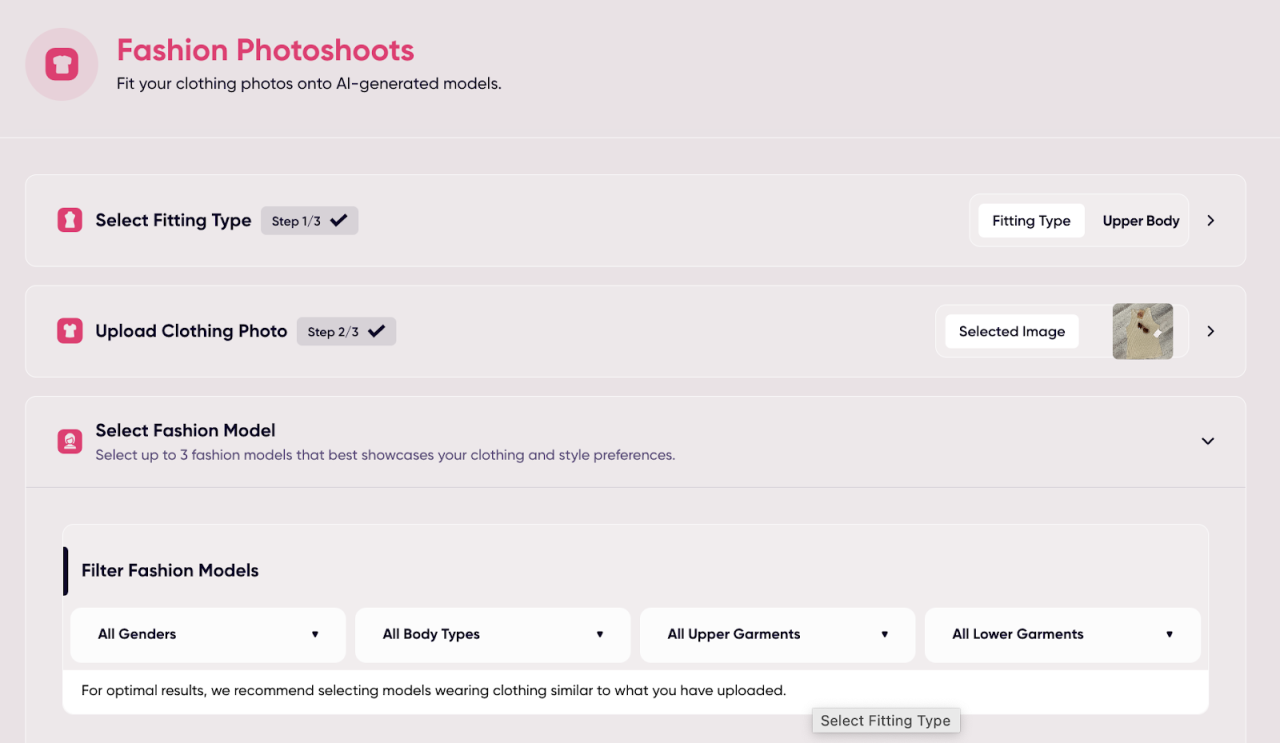Click the Upload Clothing Photo heading
The height and width of the screenshot is (743, 1280).
coord(191,331)
